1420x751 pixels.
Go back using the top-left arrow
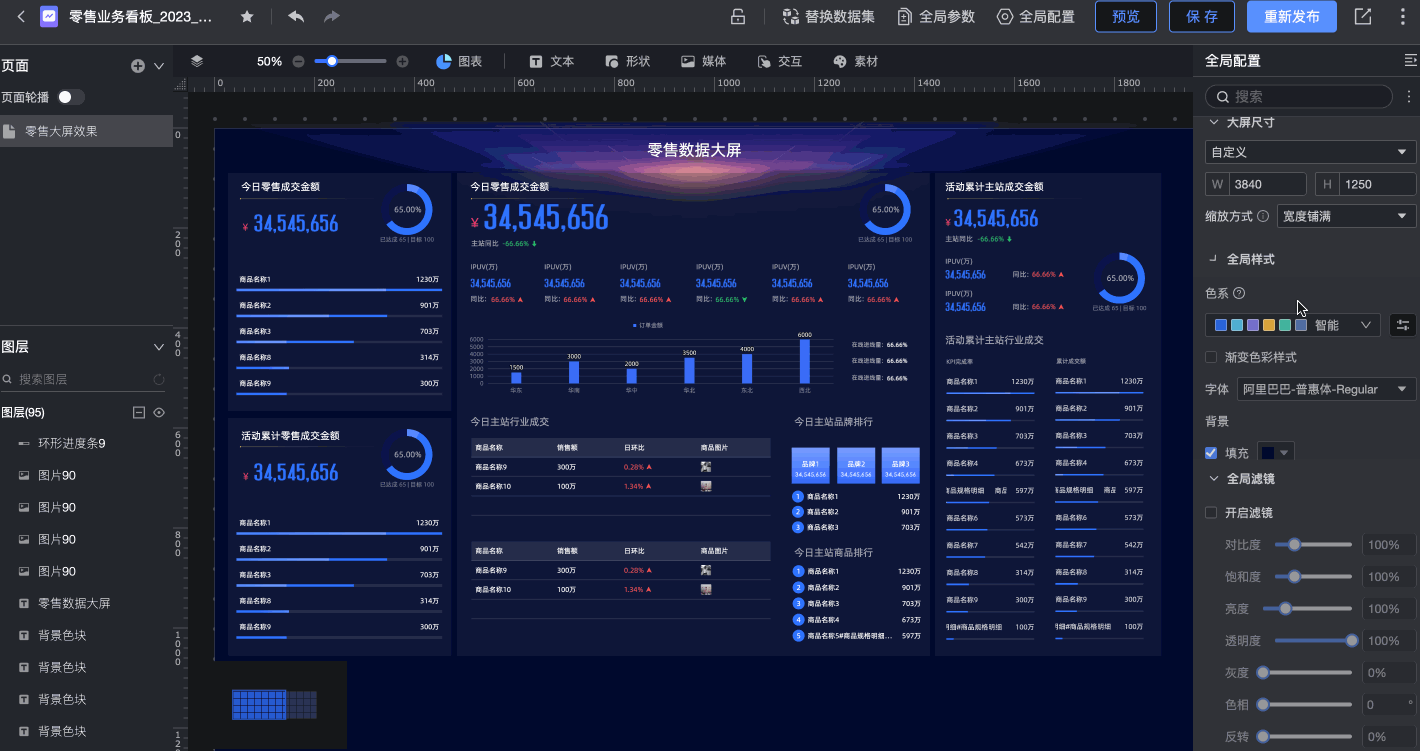tap(21, 17)
